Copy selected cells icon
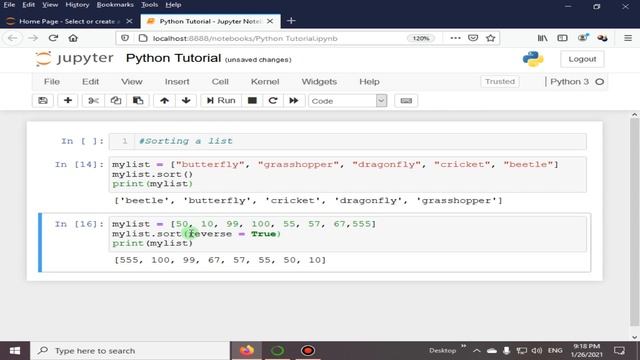Screen dimensions: 640x360 116,101
